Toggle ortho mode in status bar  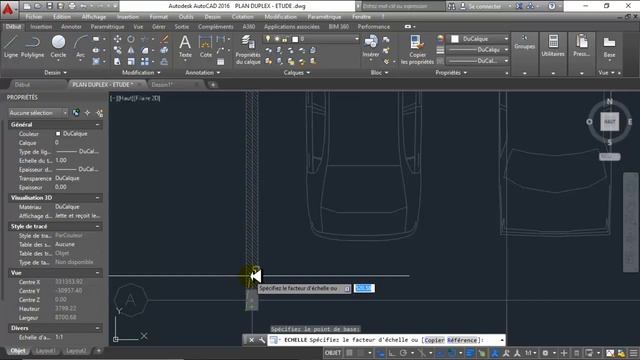pos(391,353)
